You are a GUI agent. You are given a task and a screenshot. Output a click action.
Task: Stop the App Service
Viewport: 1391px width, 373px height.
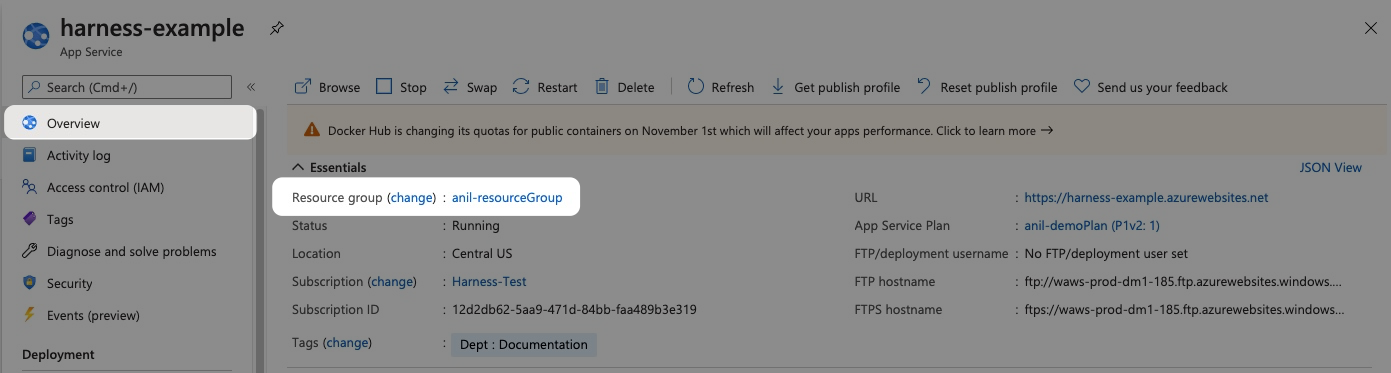pos(401,87)
